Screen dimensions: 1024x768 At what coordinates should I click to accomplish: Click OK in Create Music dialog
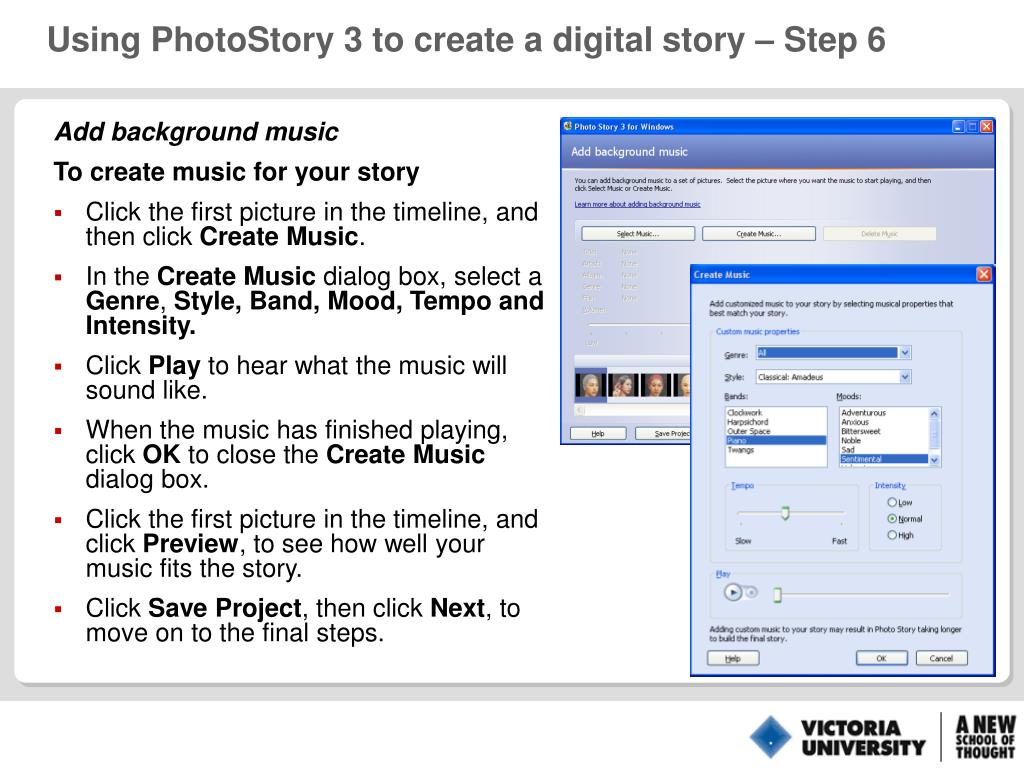click(x=882, y=658)
